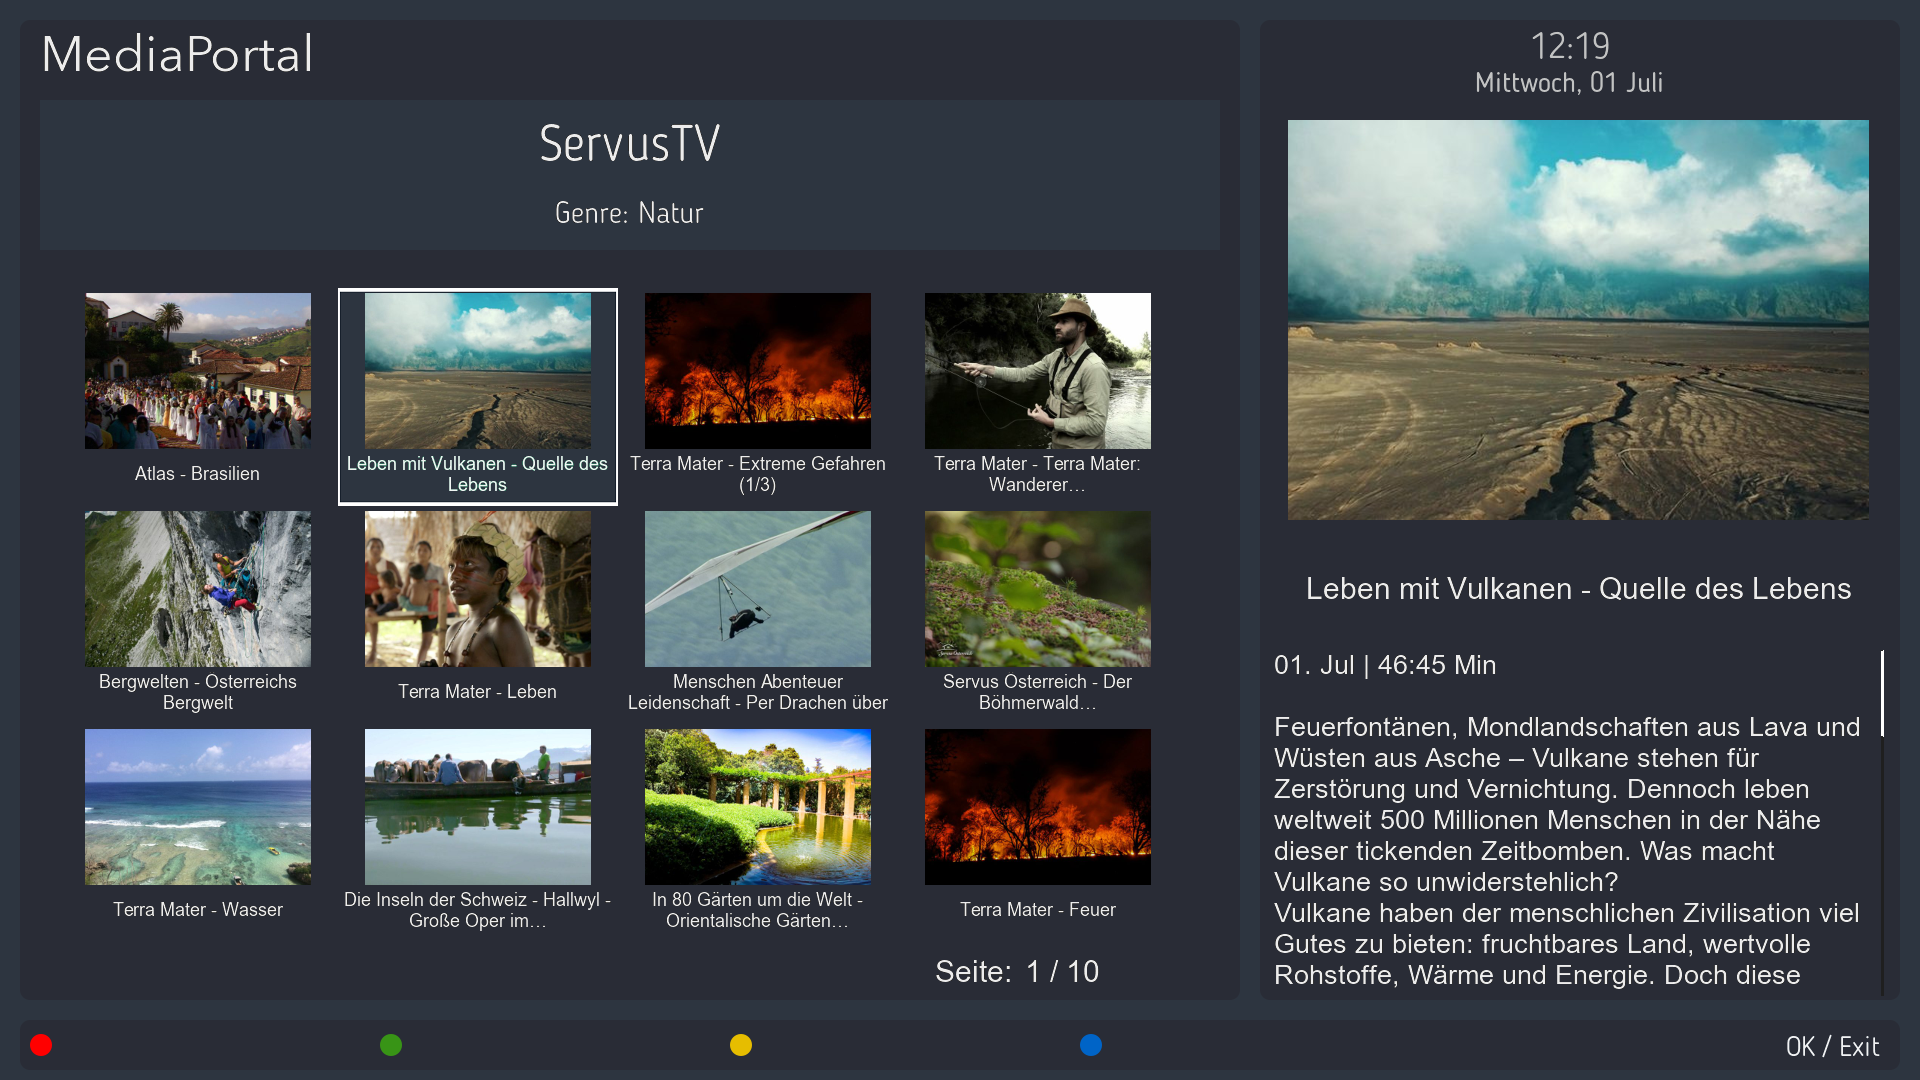Screen dimensions: 1920x1080
Task: Select Terra Mater - Leben thumbnail
Action: pyautogui.click(x=478, y=589)
